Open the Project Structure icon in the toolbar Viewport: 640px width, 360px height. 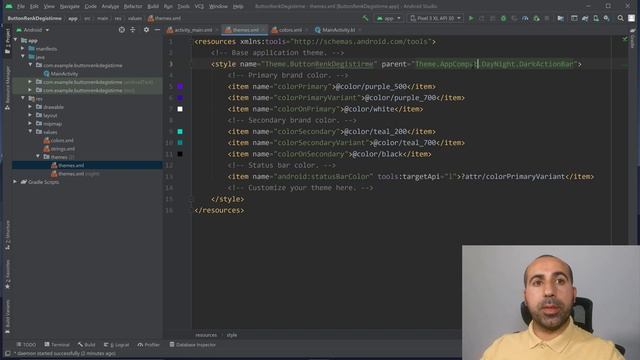560,18
